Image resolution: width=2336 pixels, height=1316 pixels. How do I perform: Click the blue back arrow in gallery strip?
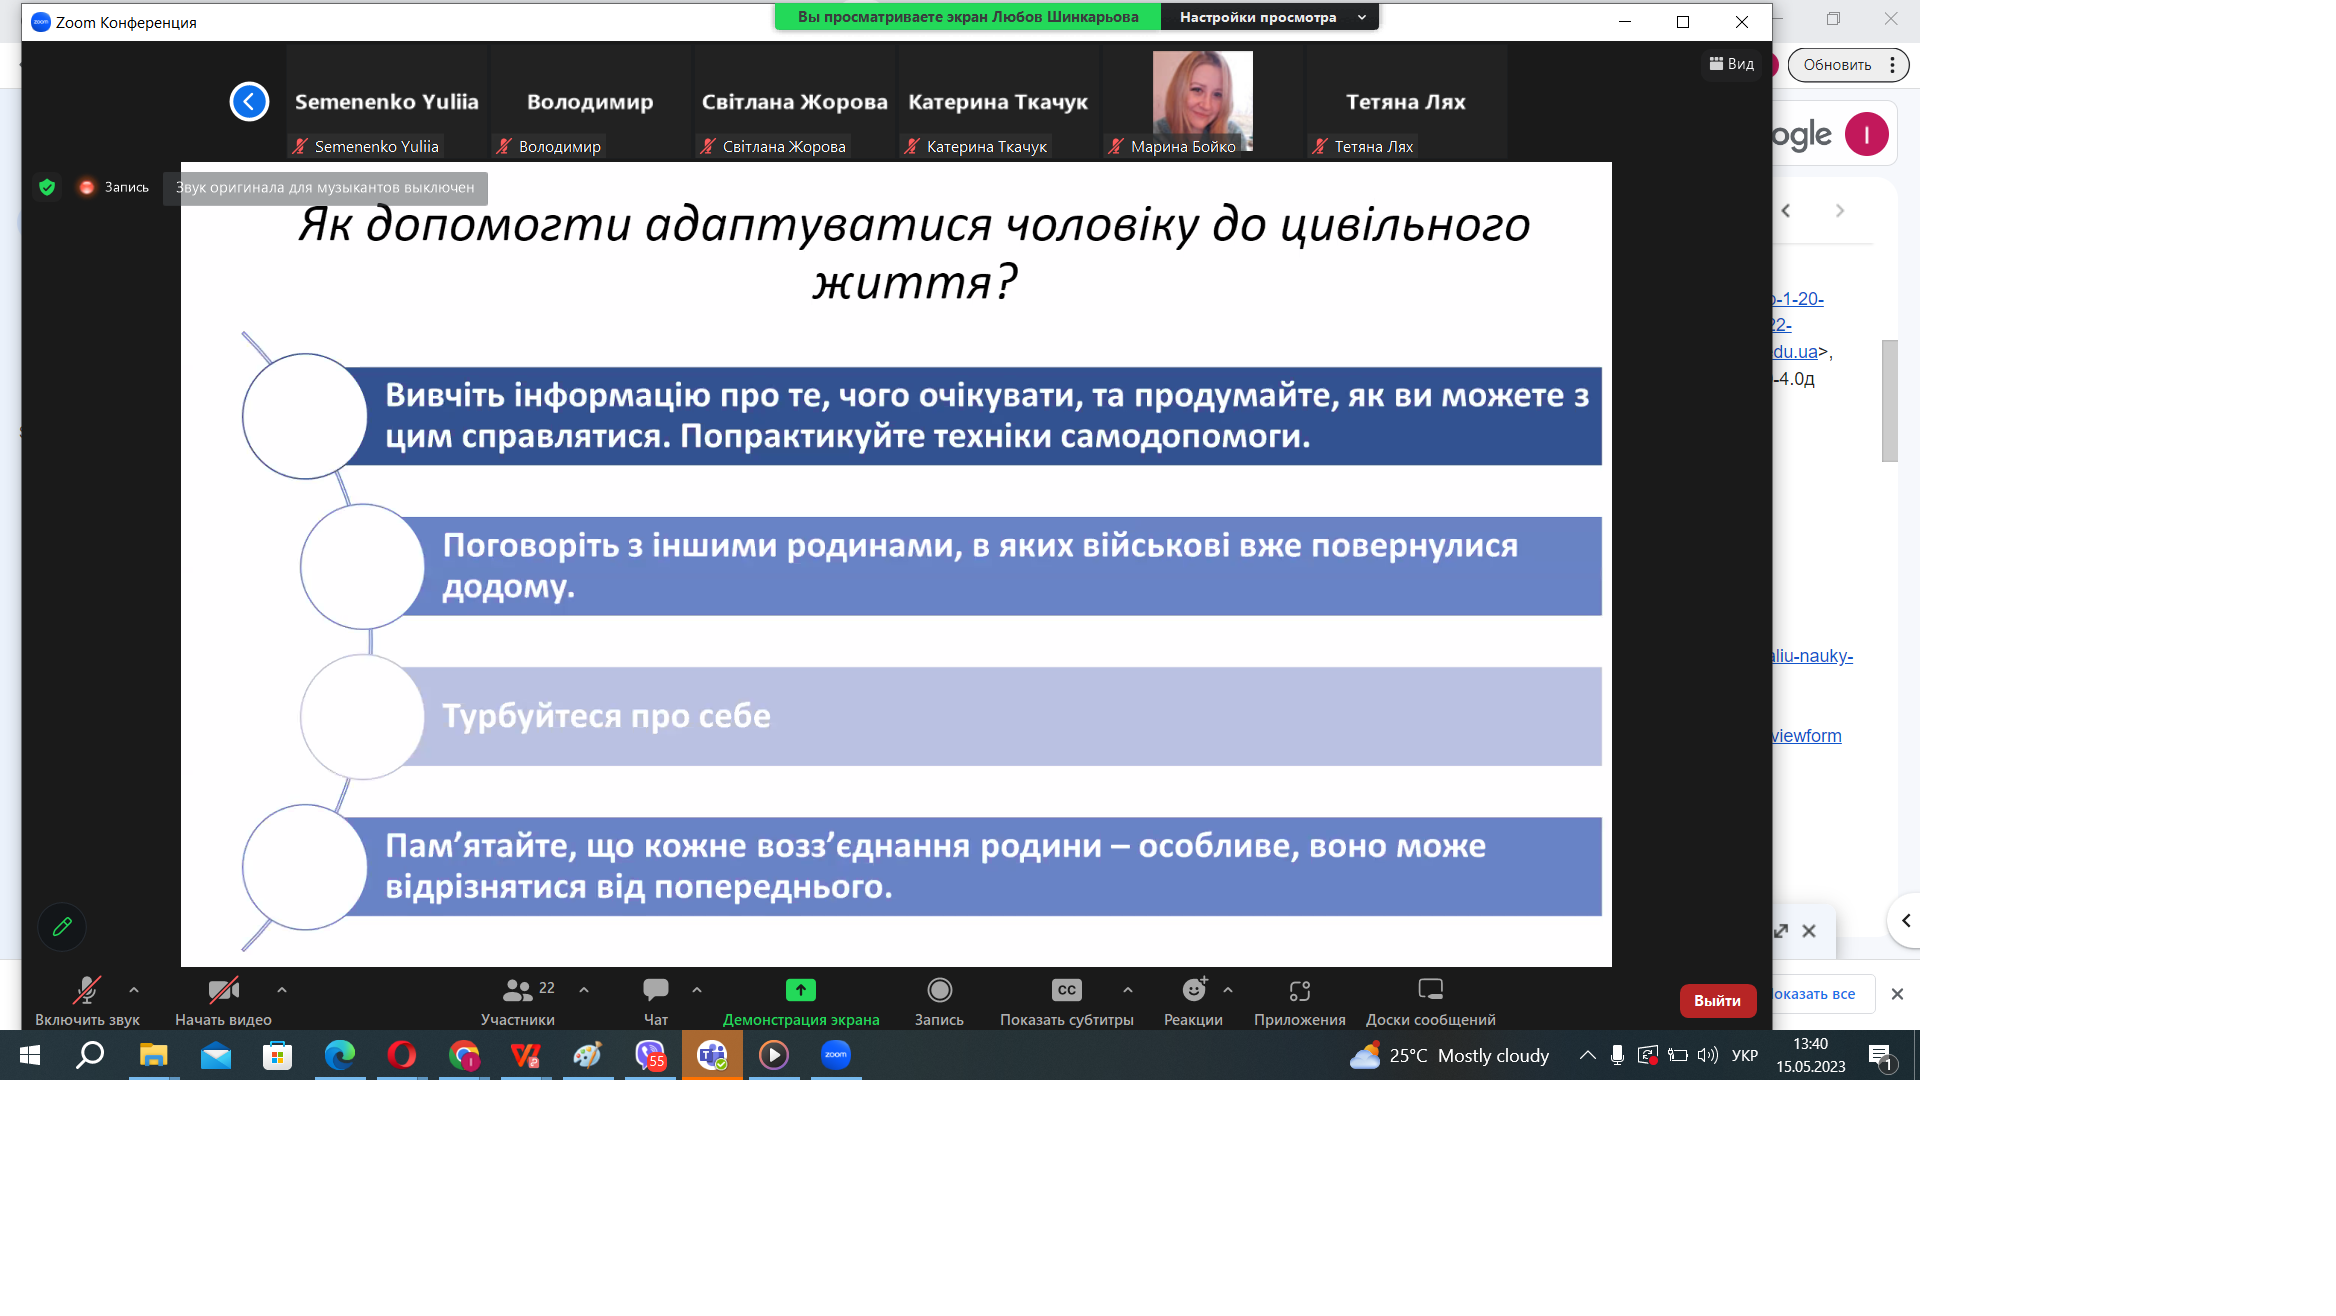[x=249, y=101]
